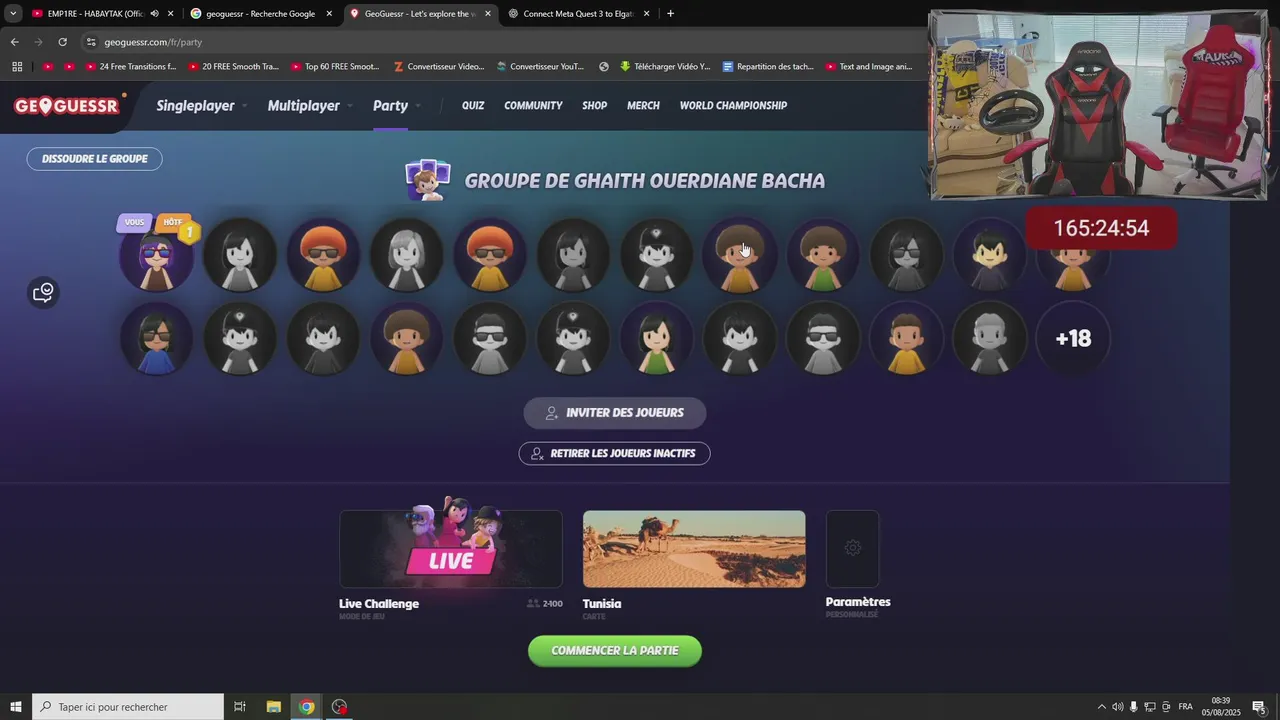
Task: Open Windows Start menu
Action: click(16, 707)
